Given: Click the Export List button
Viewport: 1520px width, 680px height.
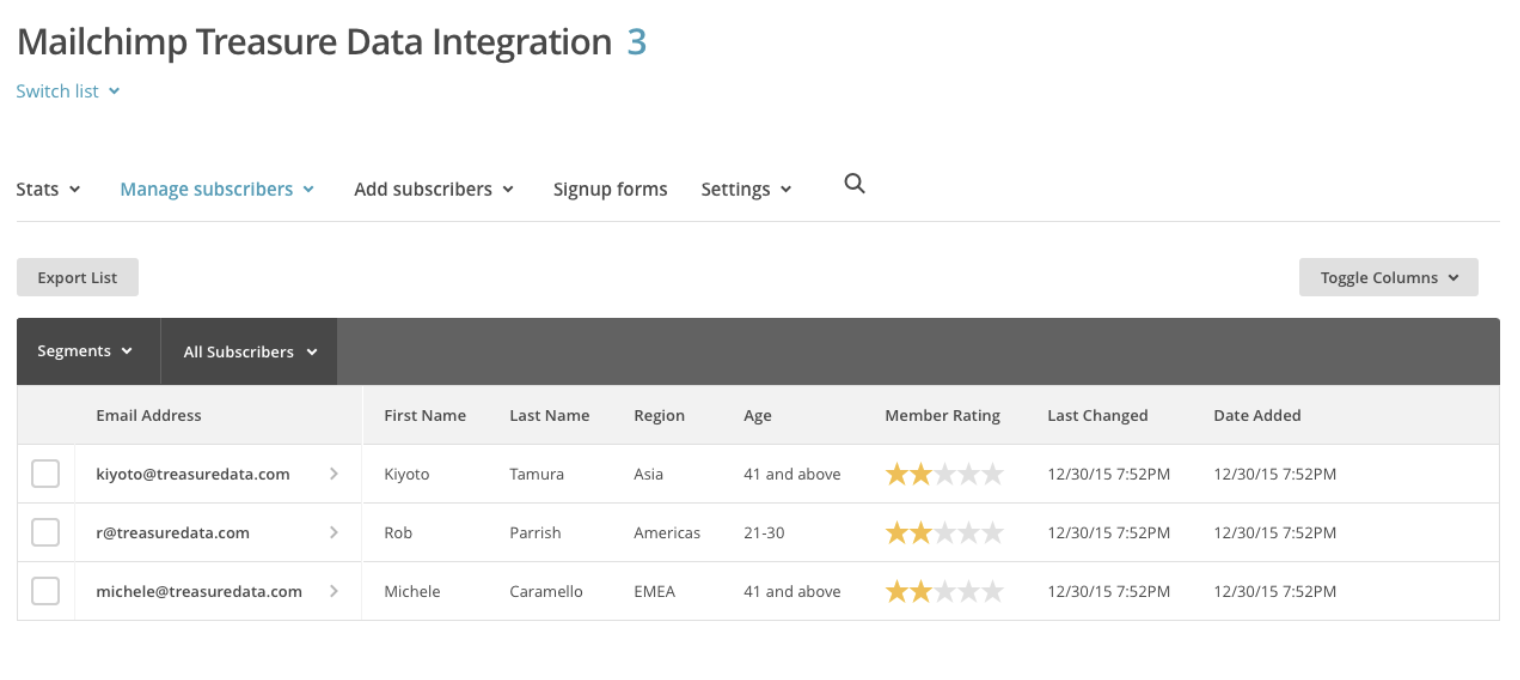Looking at the screenshot, I should [x=77, y=278].
